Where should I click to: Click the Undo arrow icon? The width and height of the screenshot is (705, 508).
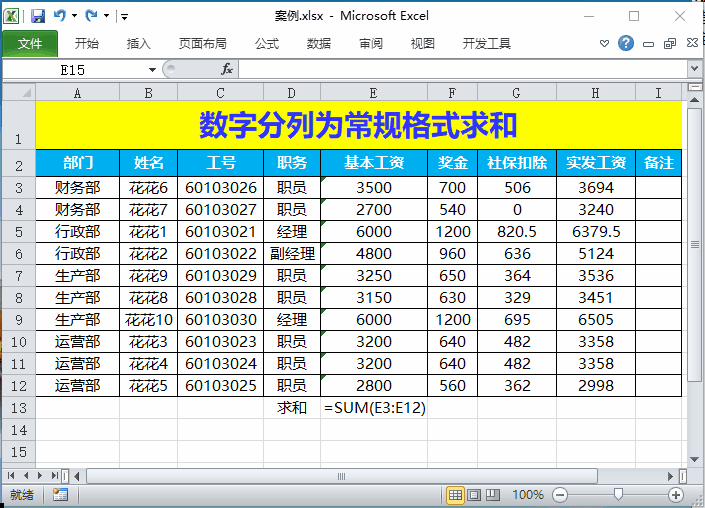[59, 16]
